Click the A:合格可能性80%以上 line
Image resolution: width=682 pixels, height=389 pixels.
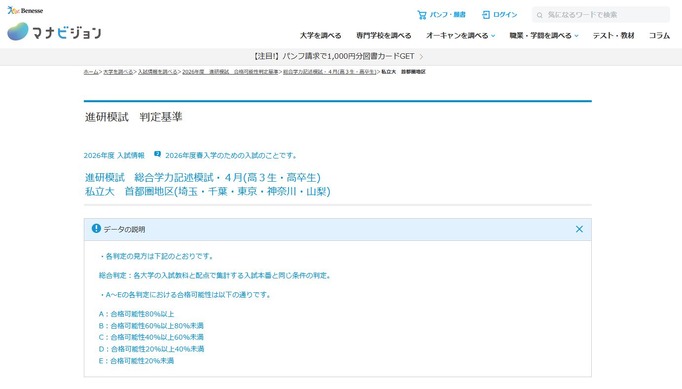pyautogui.click(x=136, y=314)
